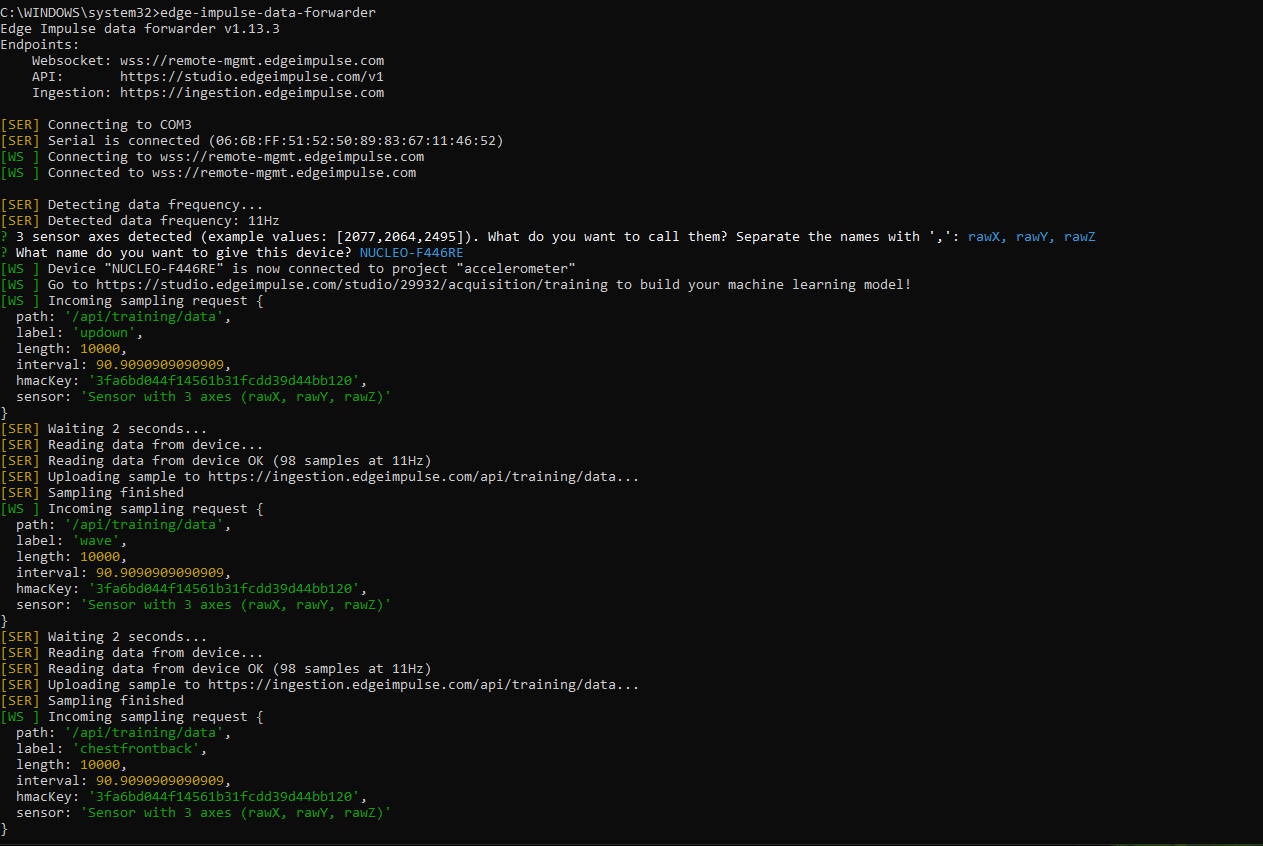The image size is (1263, 846).
Task: Select the 'wave' label text
Action: pos(96,540)
